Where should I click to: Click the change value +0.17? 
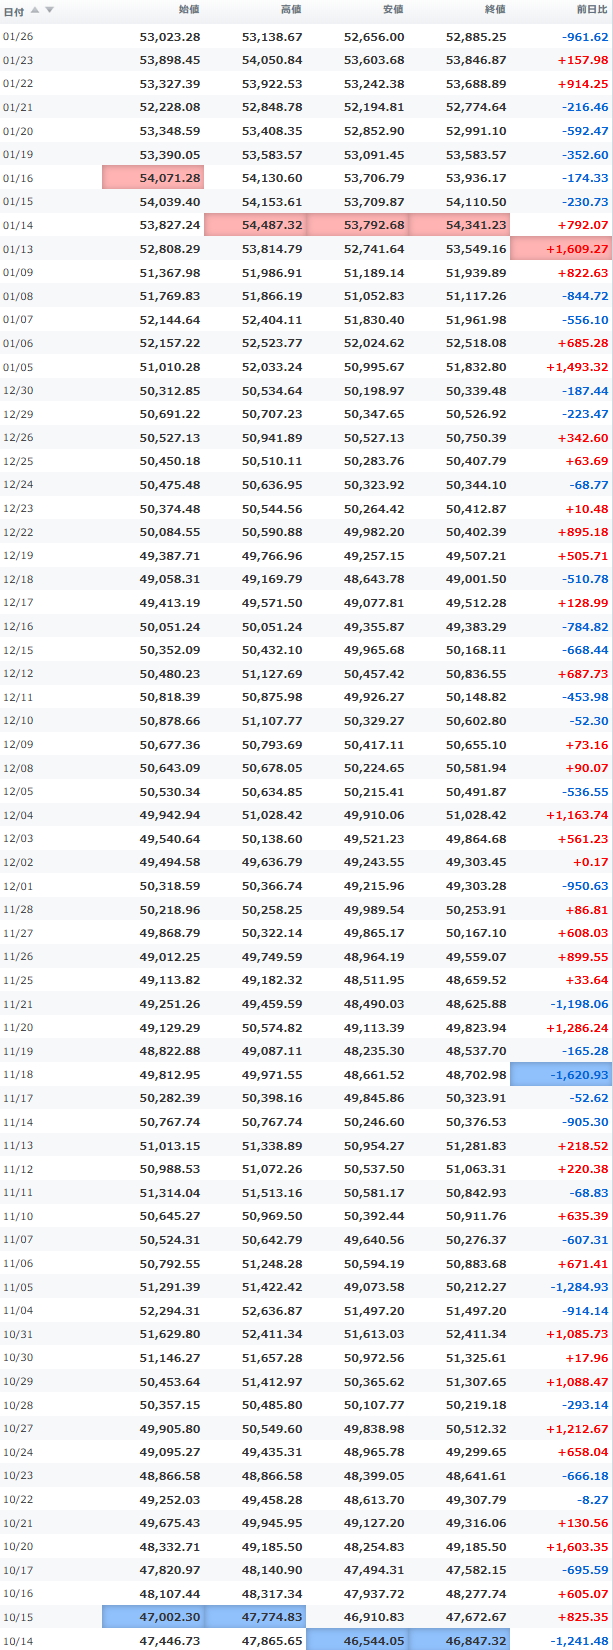pos(591,863)
